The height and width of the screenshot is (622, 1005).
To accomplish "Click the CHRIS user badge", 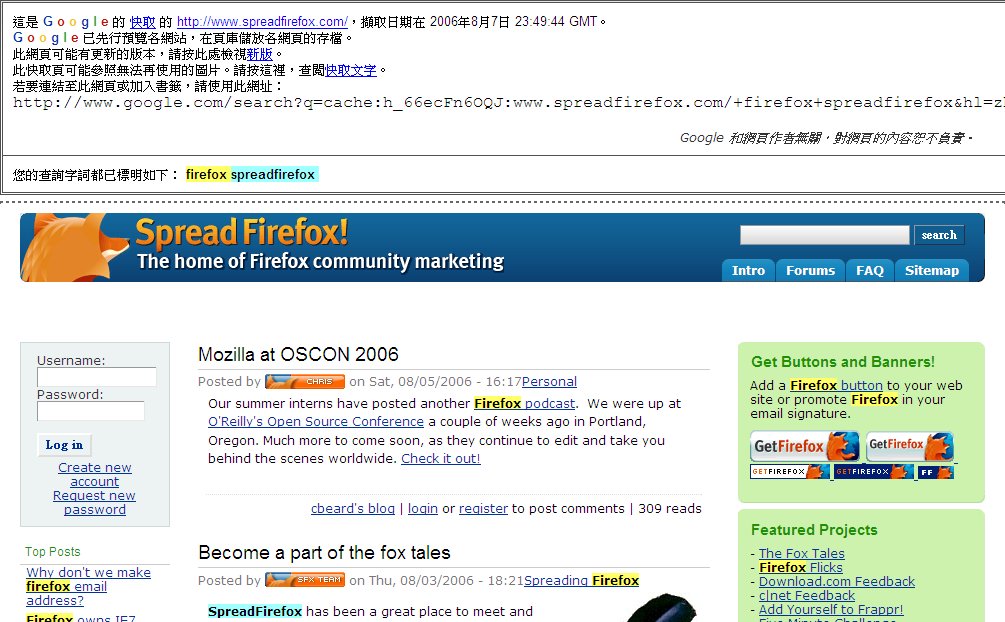I will [305, 382].
